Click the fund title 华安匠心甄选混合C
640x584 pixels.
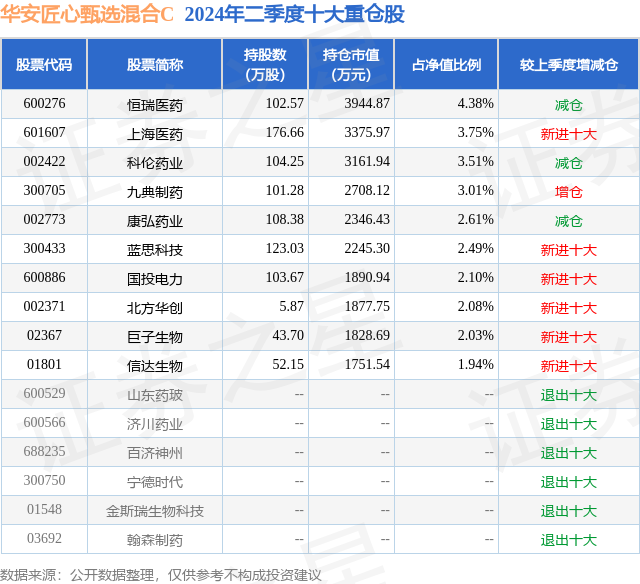point(87,14)
